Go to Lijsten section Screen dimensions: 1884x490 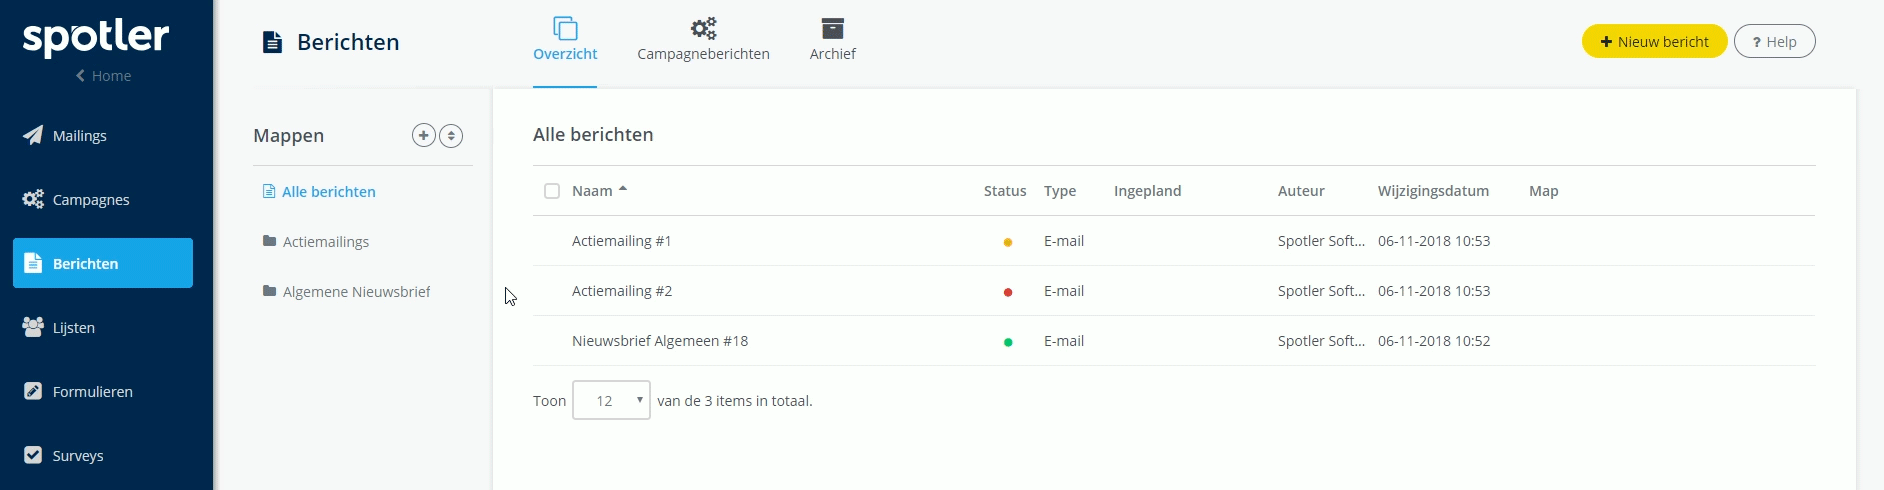(59, 328)
